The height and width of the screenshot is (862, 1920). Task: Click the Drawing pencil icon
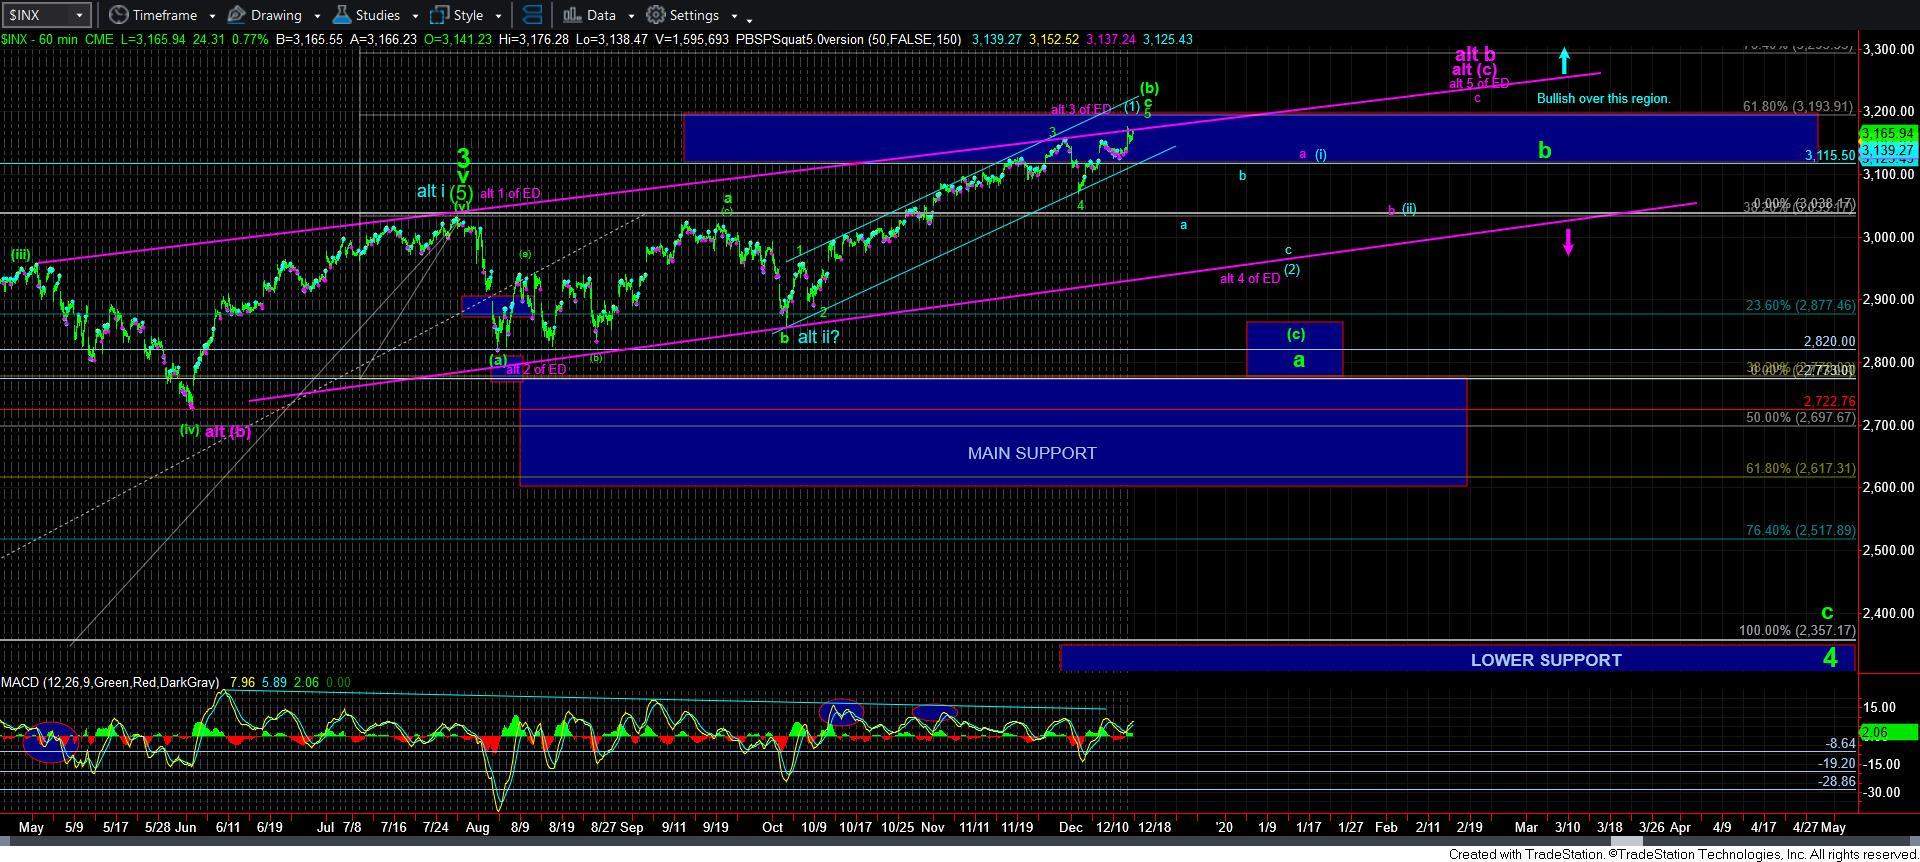pyautogui.click(x=237, y=15)
